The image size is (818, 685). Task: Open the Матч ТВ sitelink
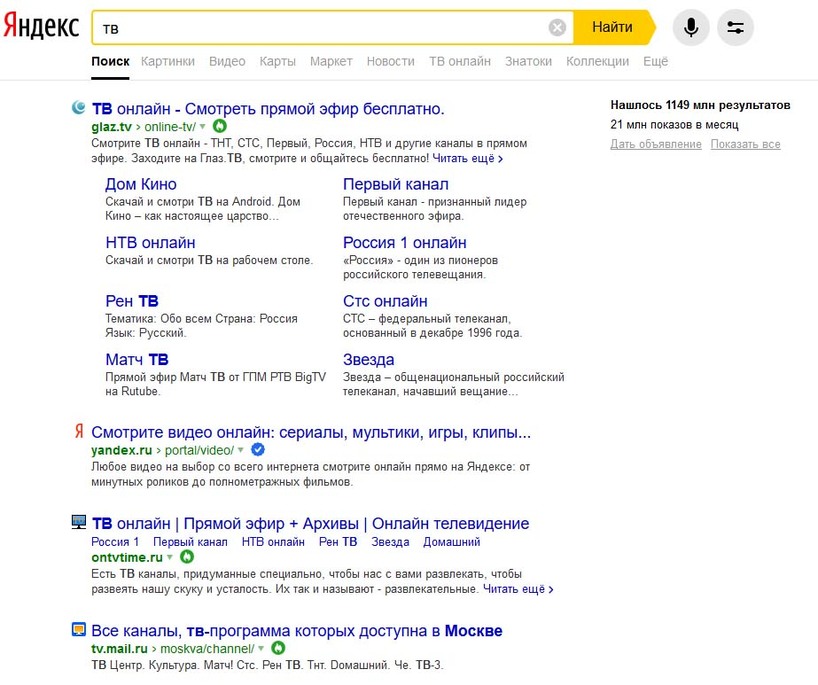coord(137,359)
